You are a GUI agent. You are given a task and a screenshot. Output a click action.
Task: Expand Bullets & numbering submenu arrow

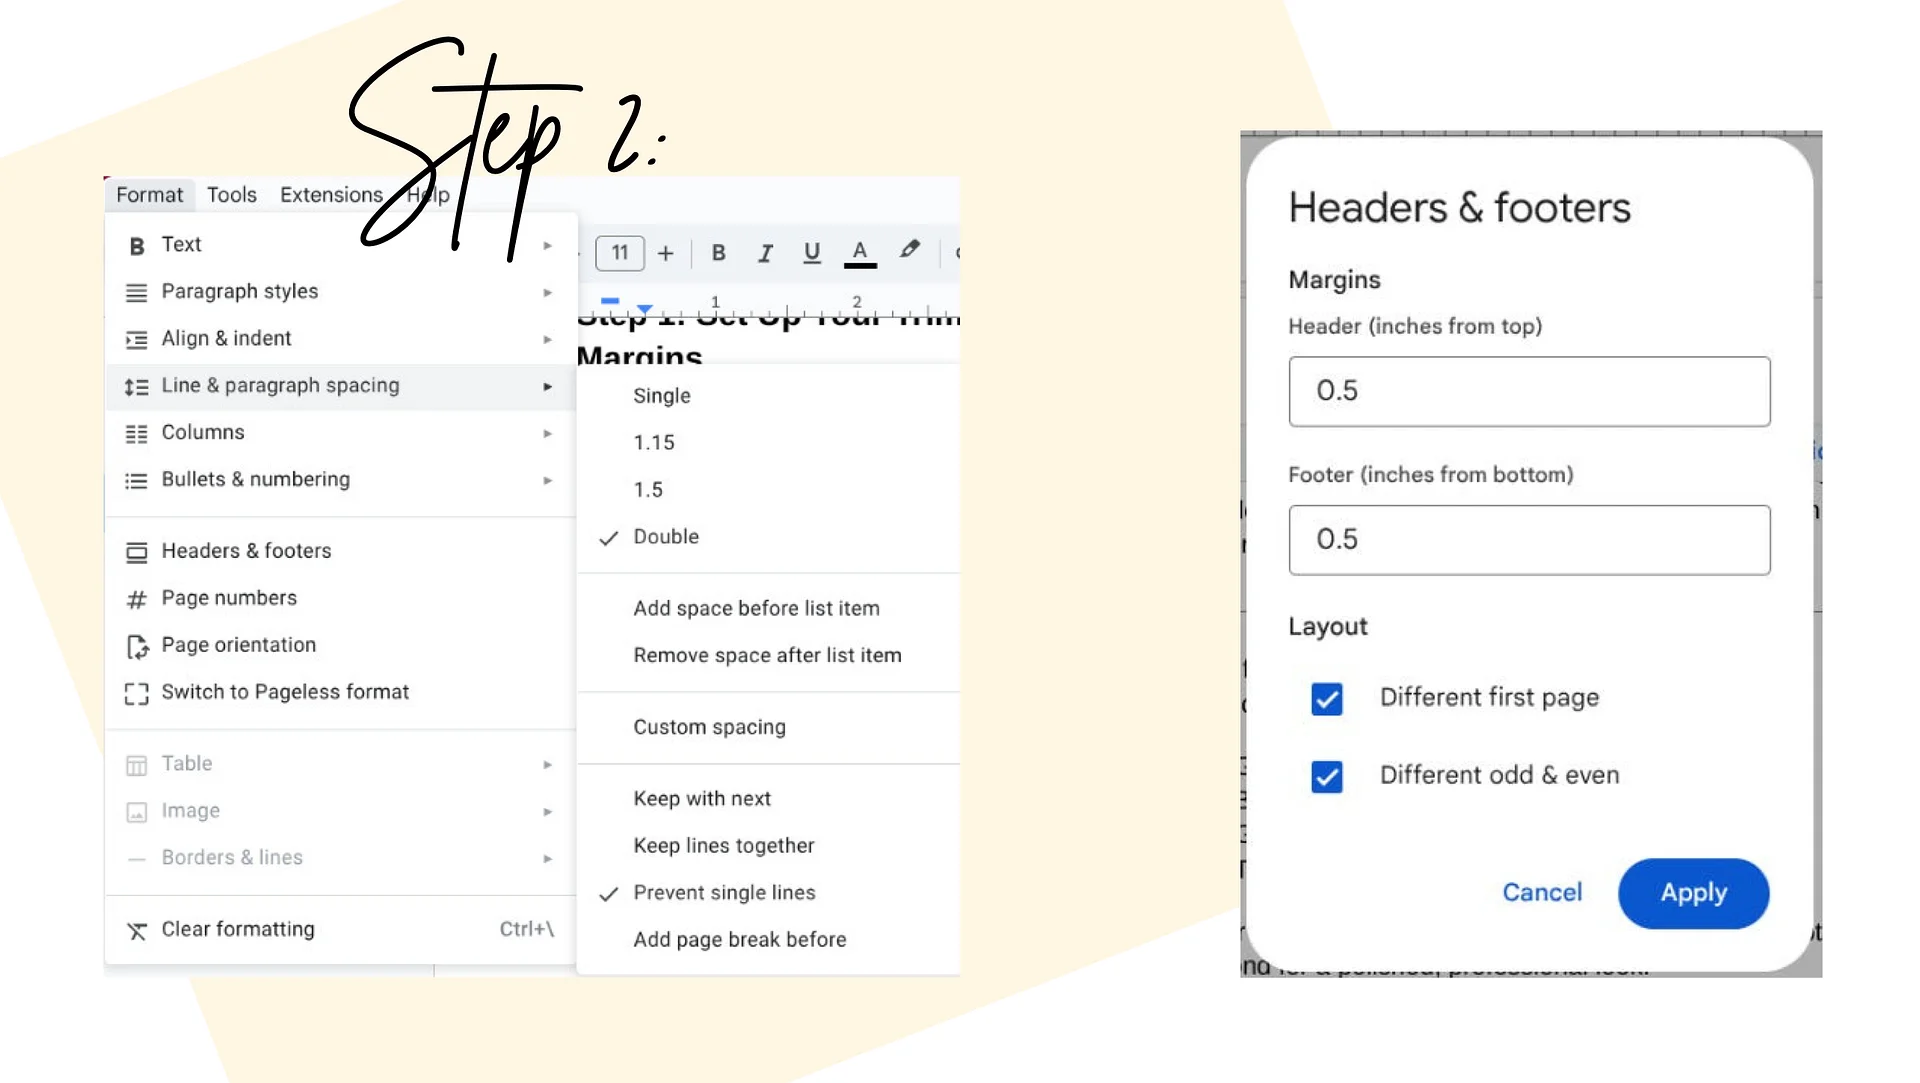point(547,480)
